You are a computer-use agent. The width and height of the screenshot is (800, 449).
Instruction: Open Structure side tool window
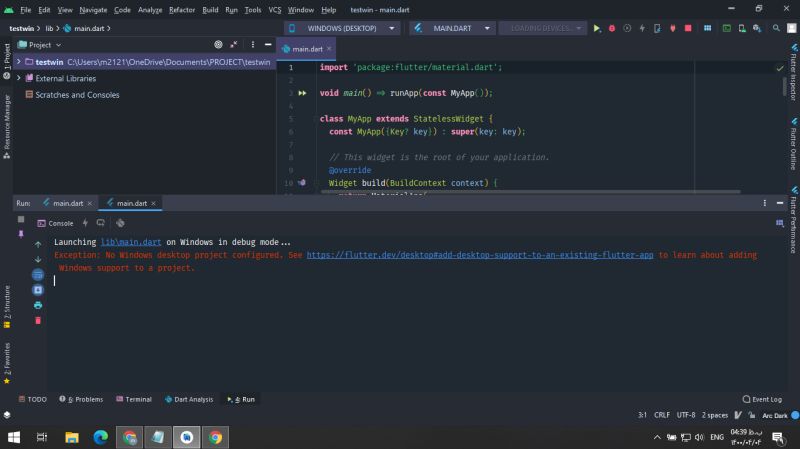[x=7, y=307]
